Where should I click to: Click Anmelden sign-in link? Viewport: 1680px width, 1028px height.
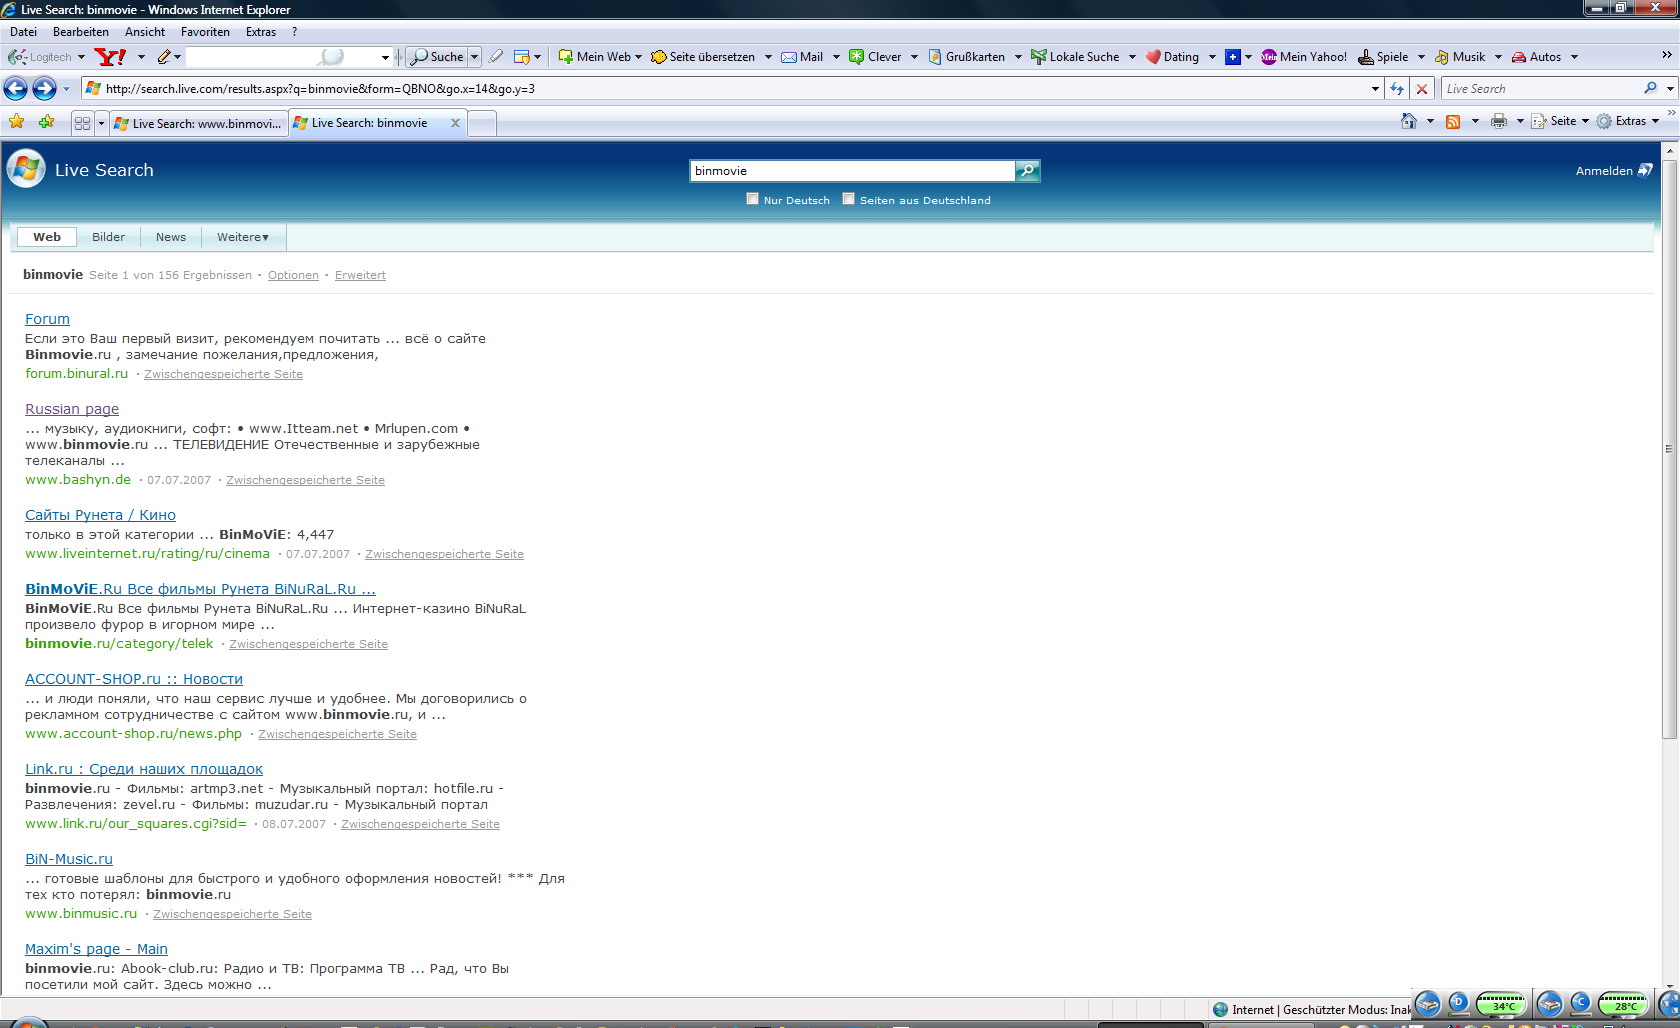[x=1613, y=171]
